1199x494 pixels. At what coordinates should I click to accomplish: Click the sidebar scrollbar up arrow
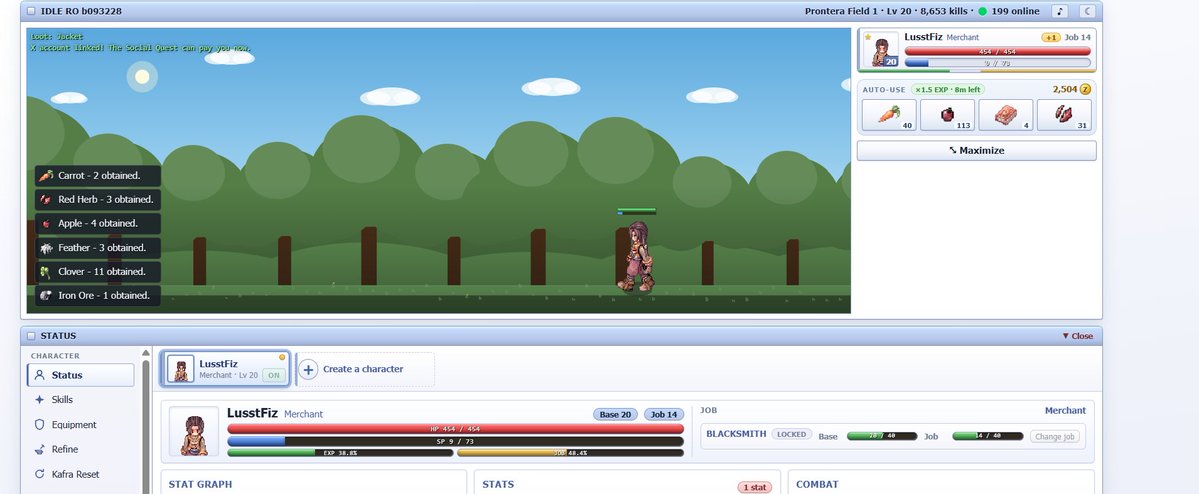[145, 353]
